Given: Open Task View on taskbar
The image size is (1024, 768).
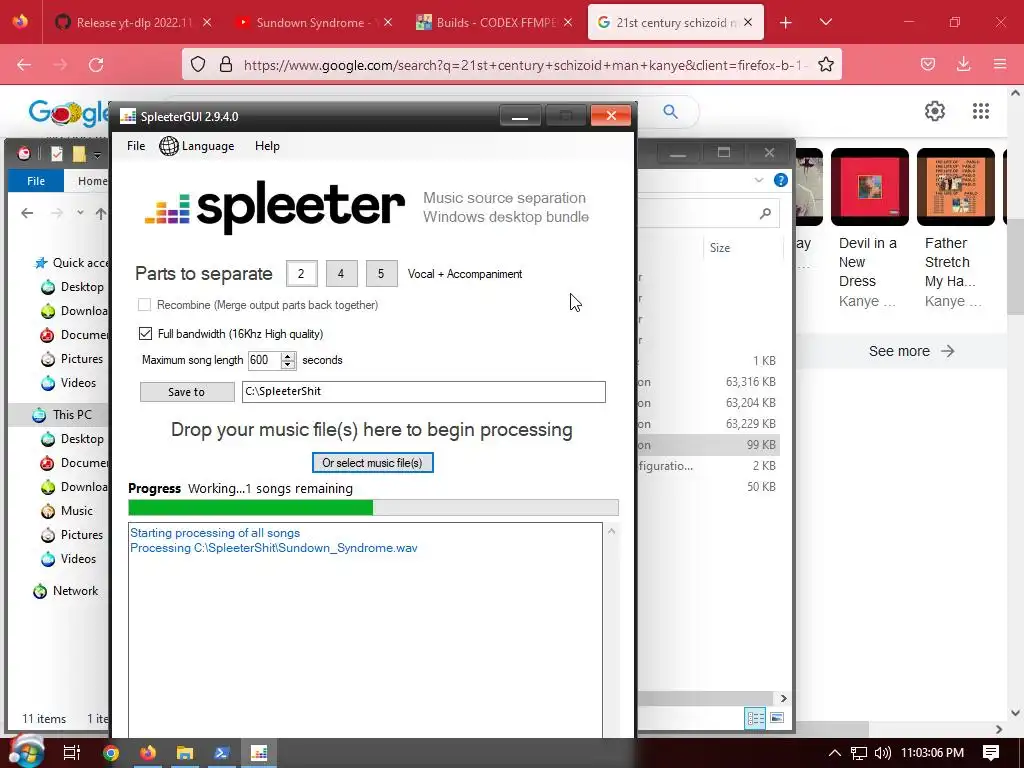Looking at the screenshot, I should pos(72,753).
